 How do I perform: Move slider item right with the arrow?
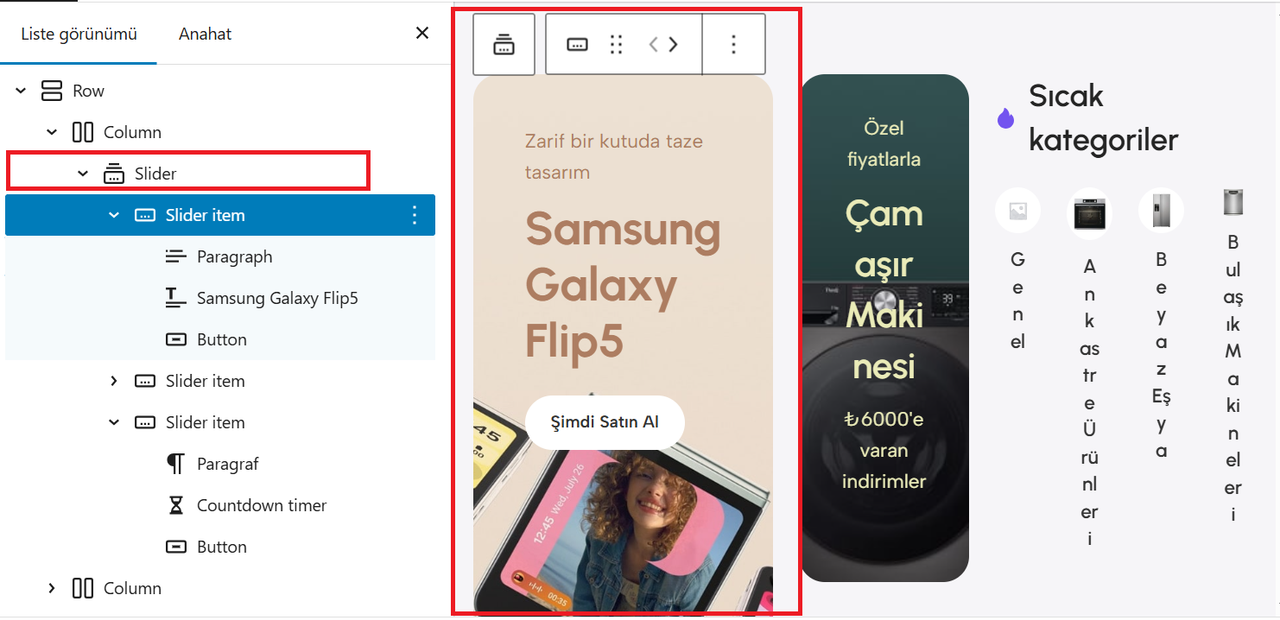(673, 44)
